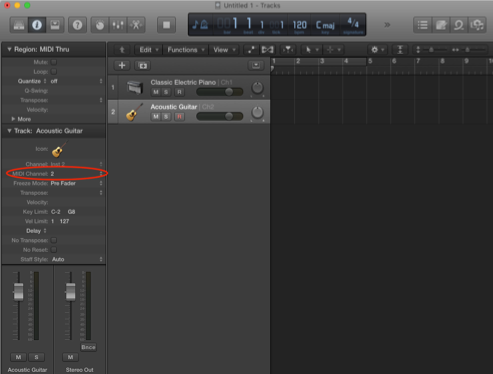Image resolution: width=493 pixels, height=374 pixels.
Task: Open the Toolbar display button
Action: coord(55,25)
